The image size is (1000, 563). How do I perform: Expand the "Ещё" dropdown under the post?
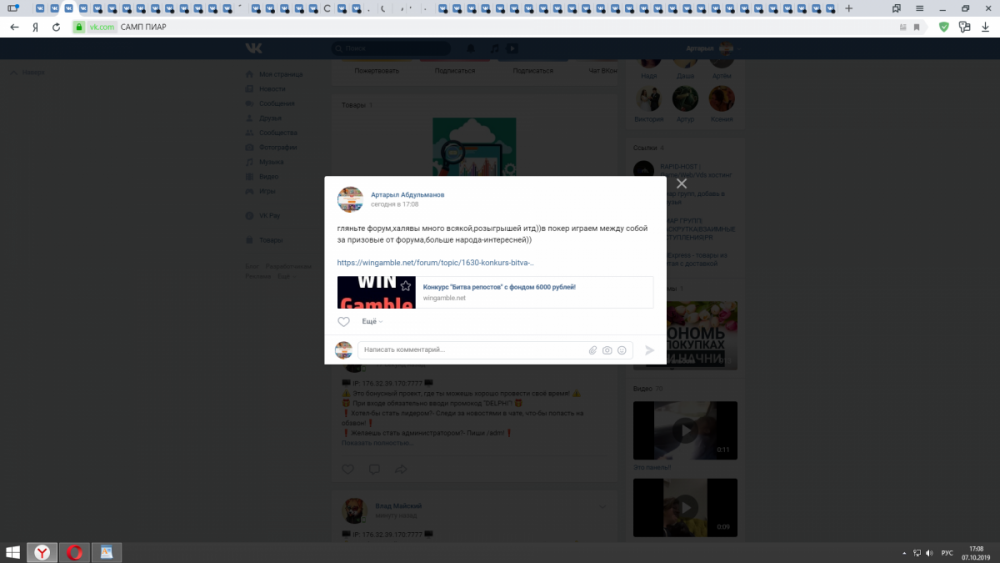pos(371,322)
